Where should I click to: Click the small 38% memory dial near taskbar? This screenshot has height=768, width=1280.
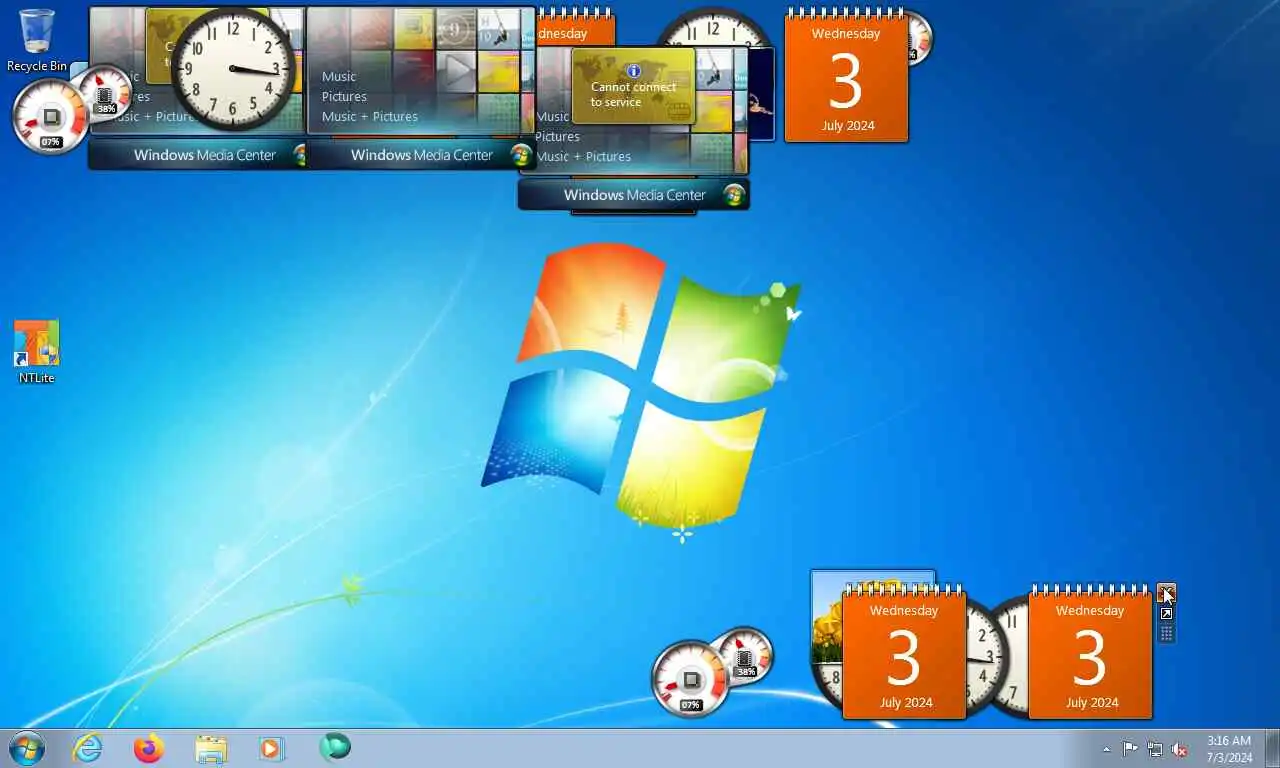pyautogui.click(x=746, y=655)
